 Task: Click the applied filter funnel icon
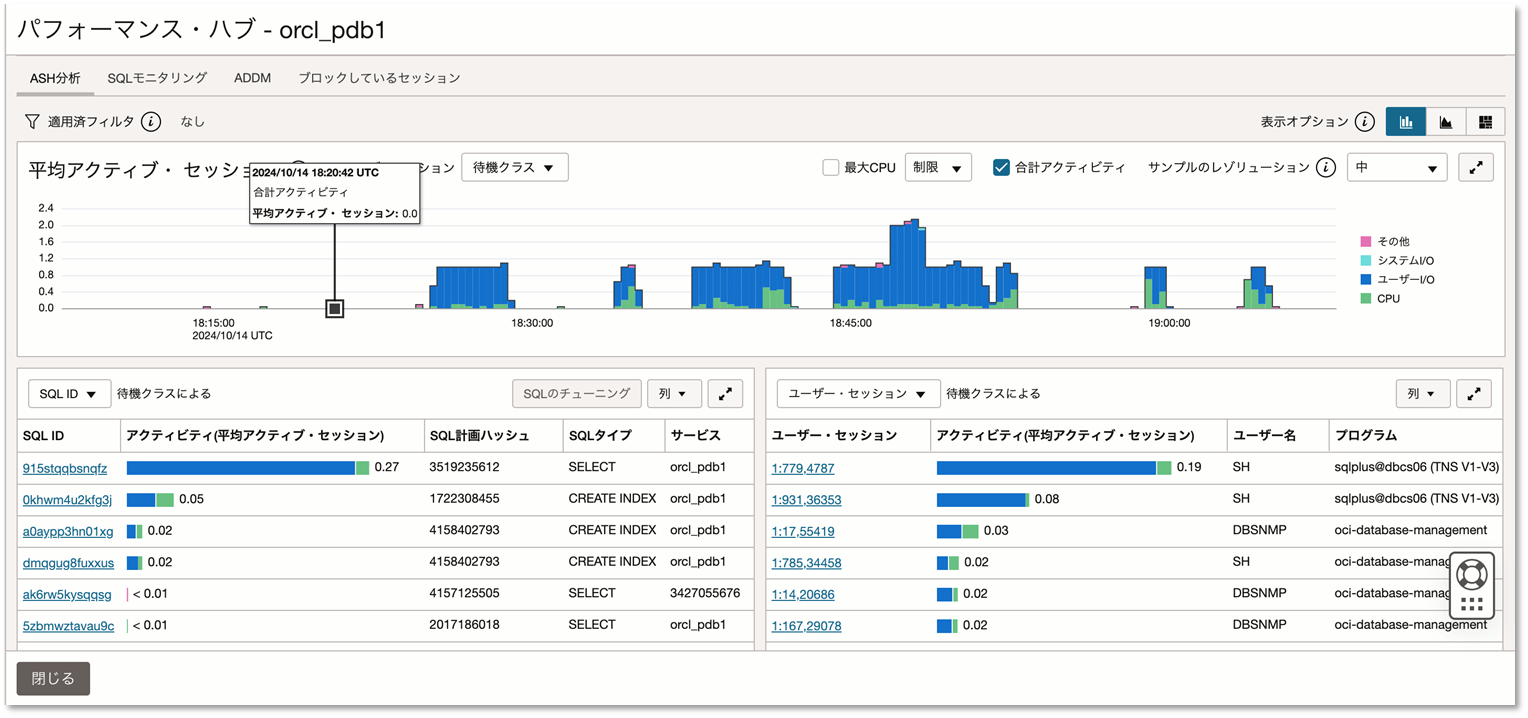32,122
